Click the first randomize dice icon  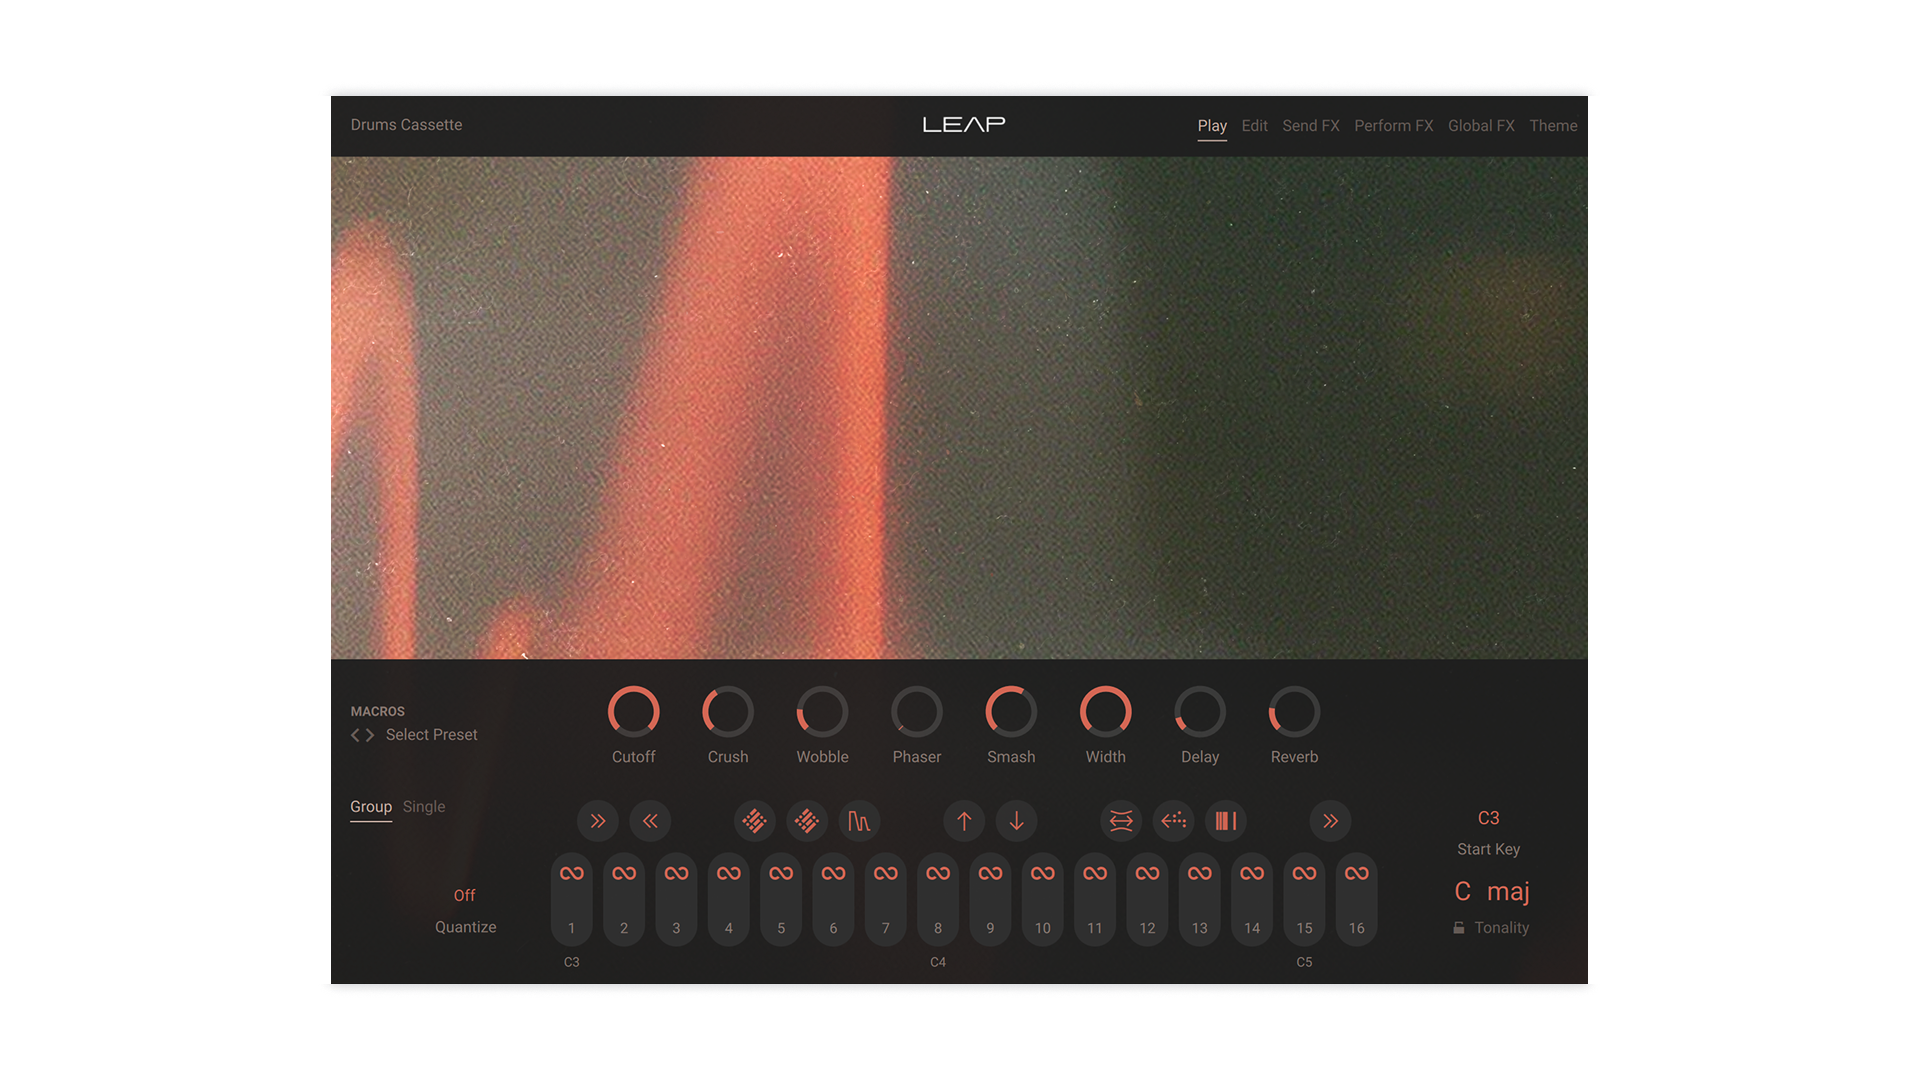pyautogui.click(x=755, y=821)
